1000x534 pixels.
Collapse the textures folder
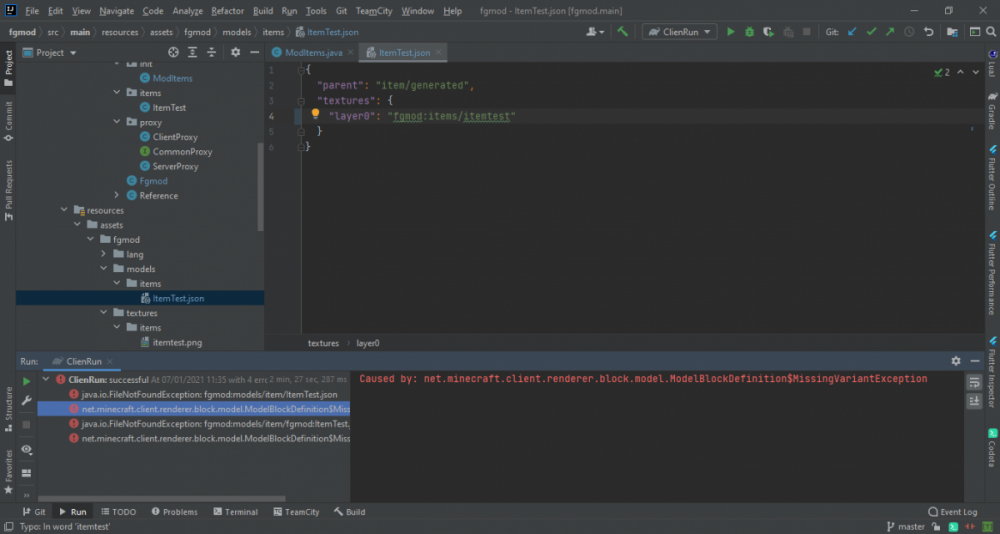click(x=103, y=313)
